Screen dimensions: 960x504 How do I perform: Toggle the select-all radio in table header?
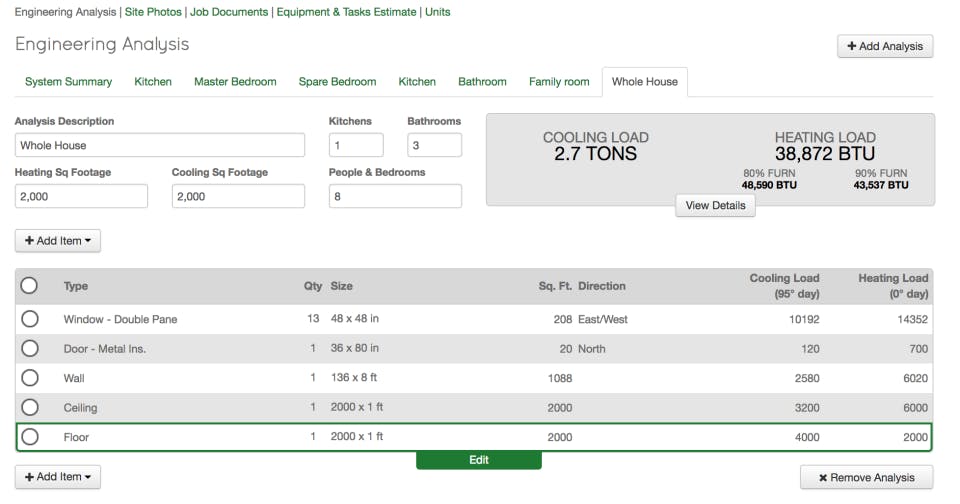coord(29,285)
